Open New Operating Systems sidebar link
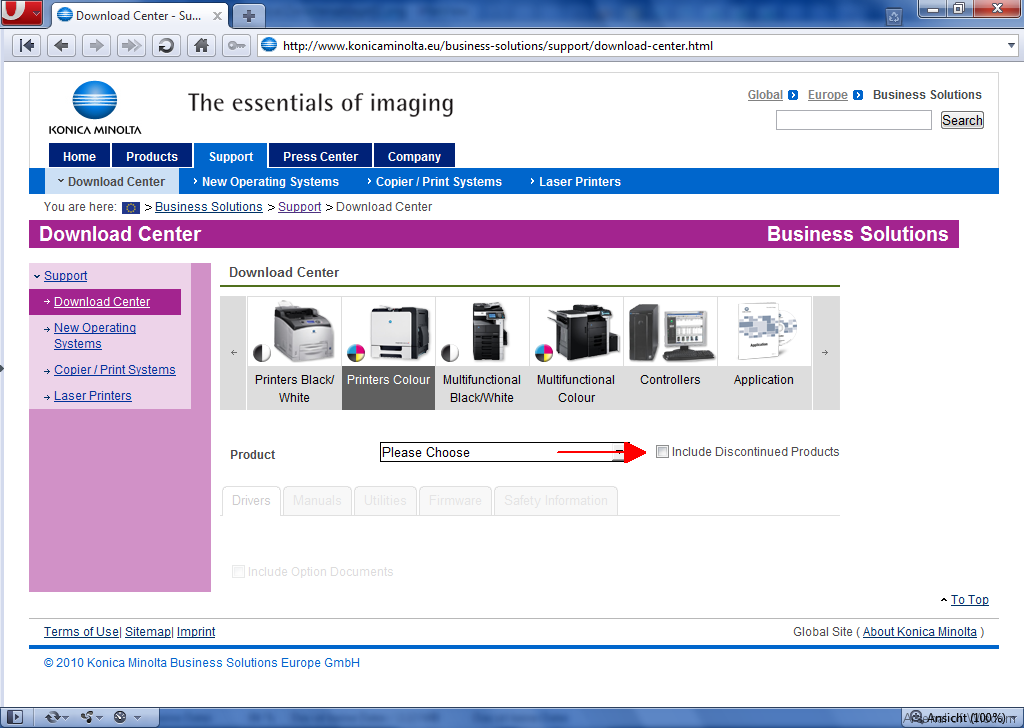Viewport: 1024px width, 728px height. (x=95, y=336)
